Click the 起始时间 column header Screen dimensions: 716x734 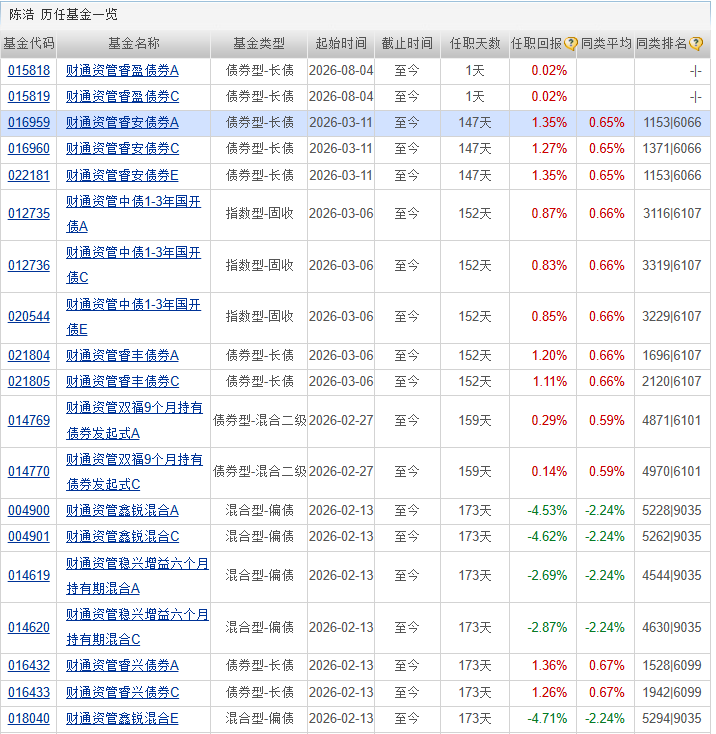point(341,44)
